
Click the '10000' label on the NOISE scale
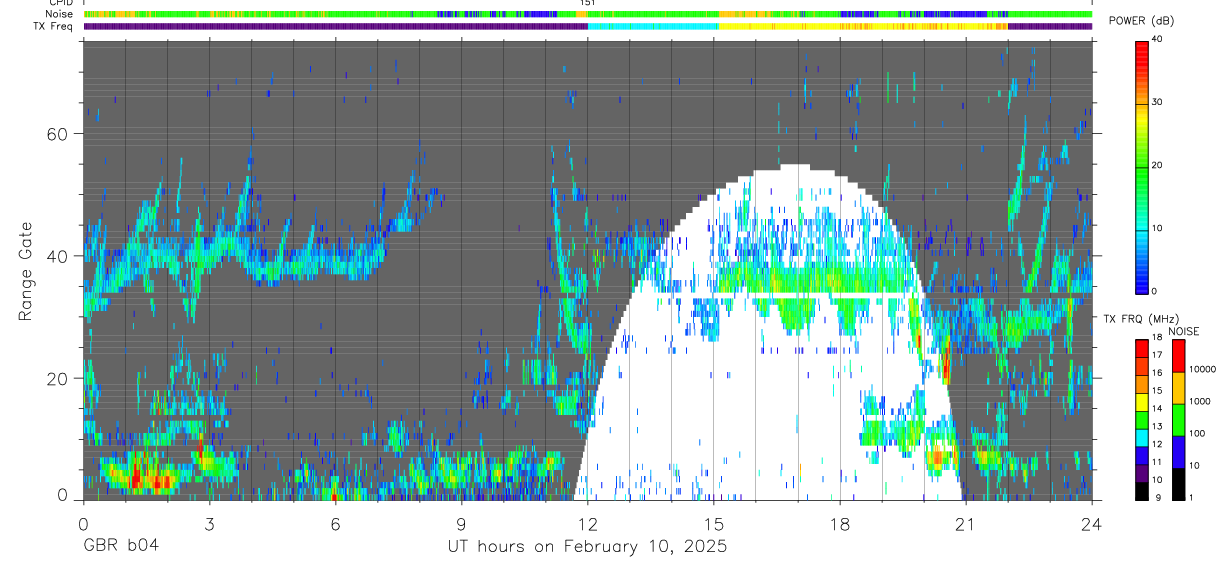click(1201, 369)
